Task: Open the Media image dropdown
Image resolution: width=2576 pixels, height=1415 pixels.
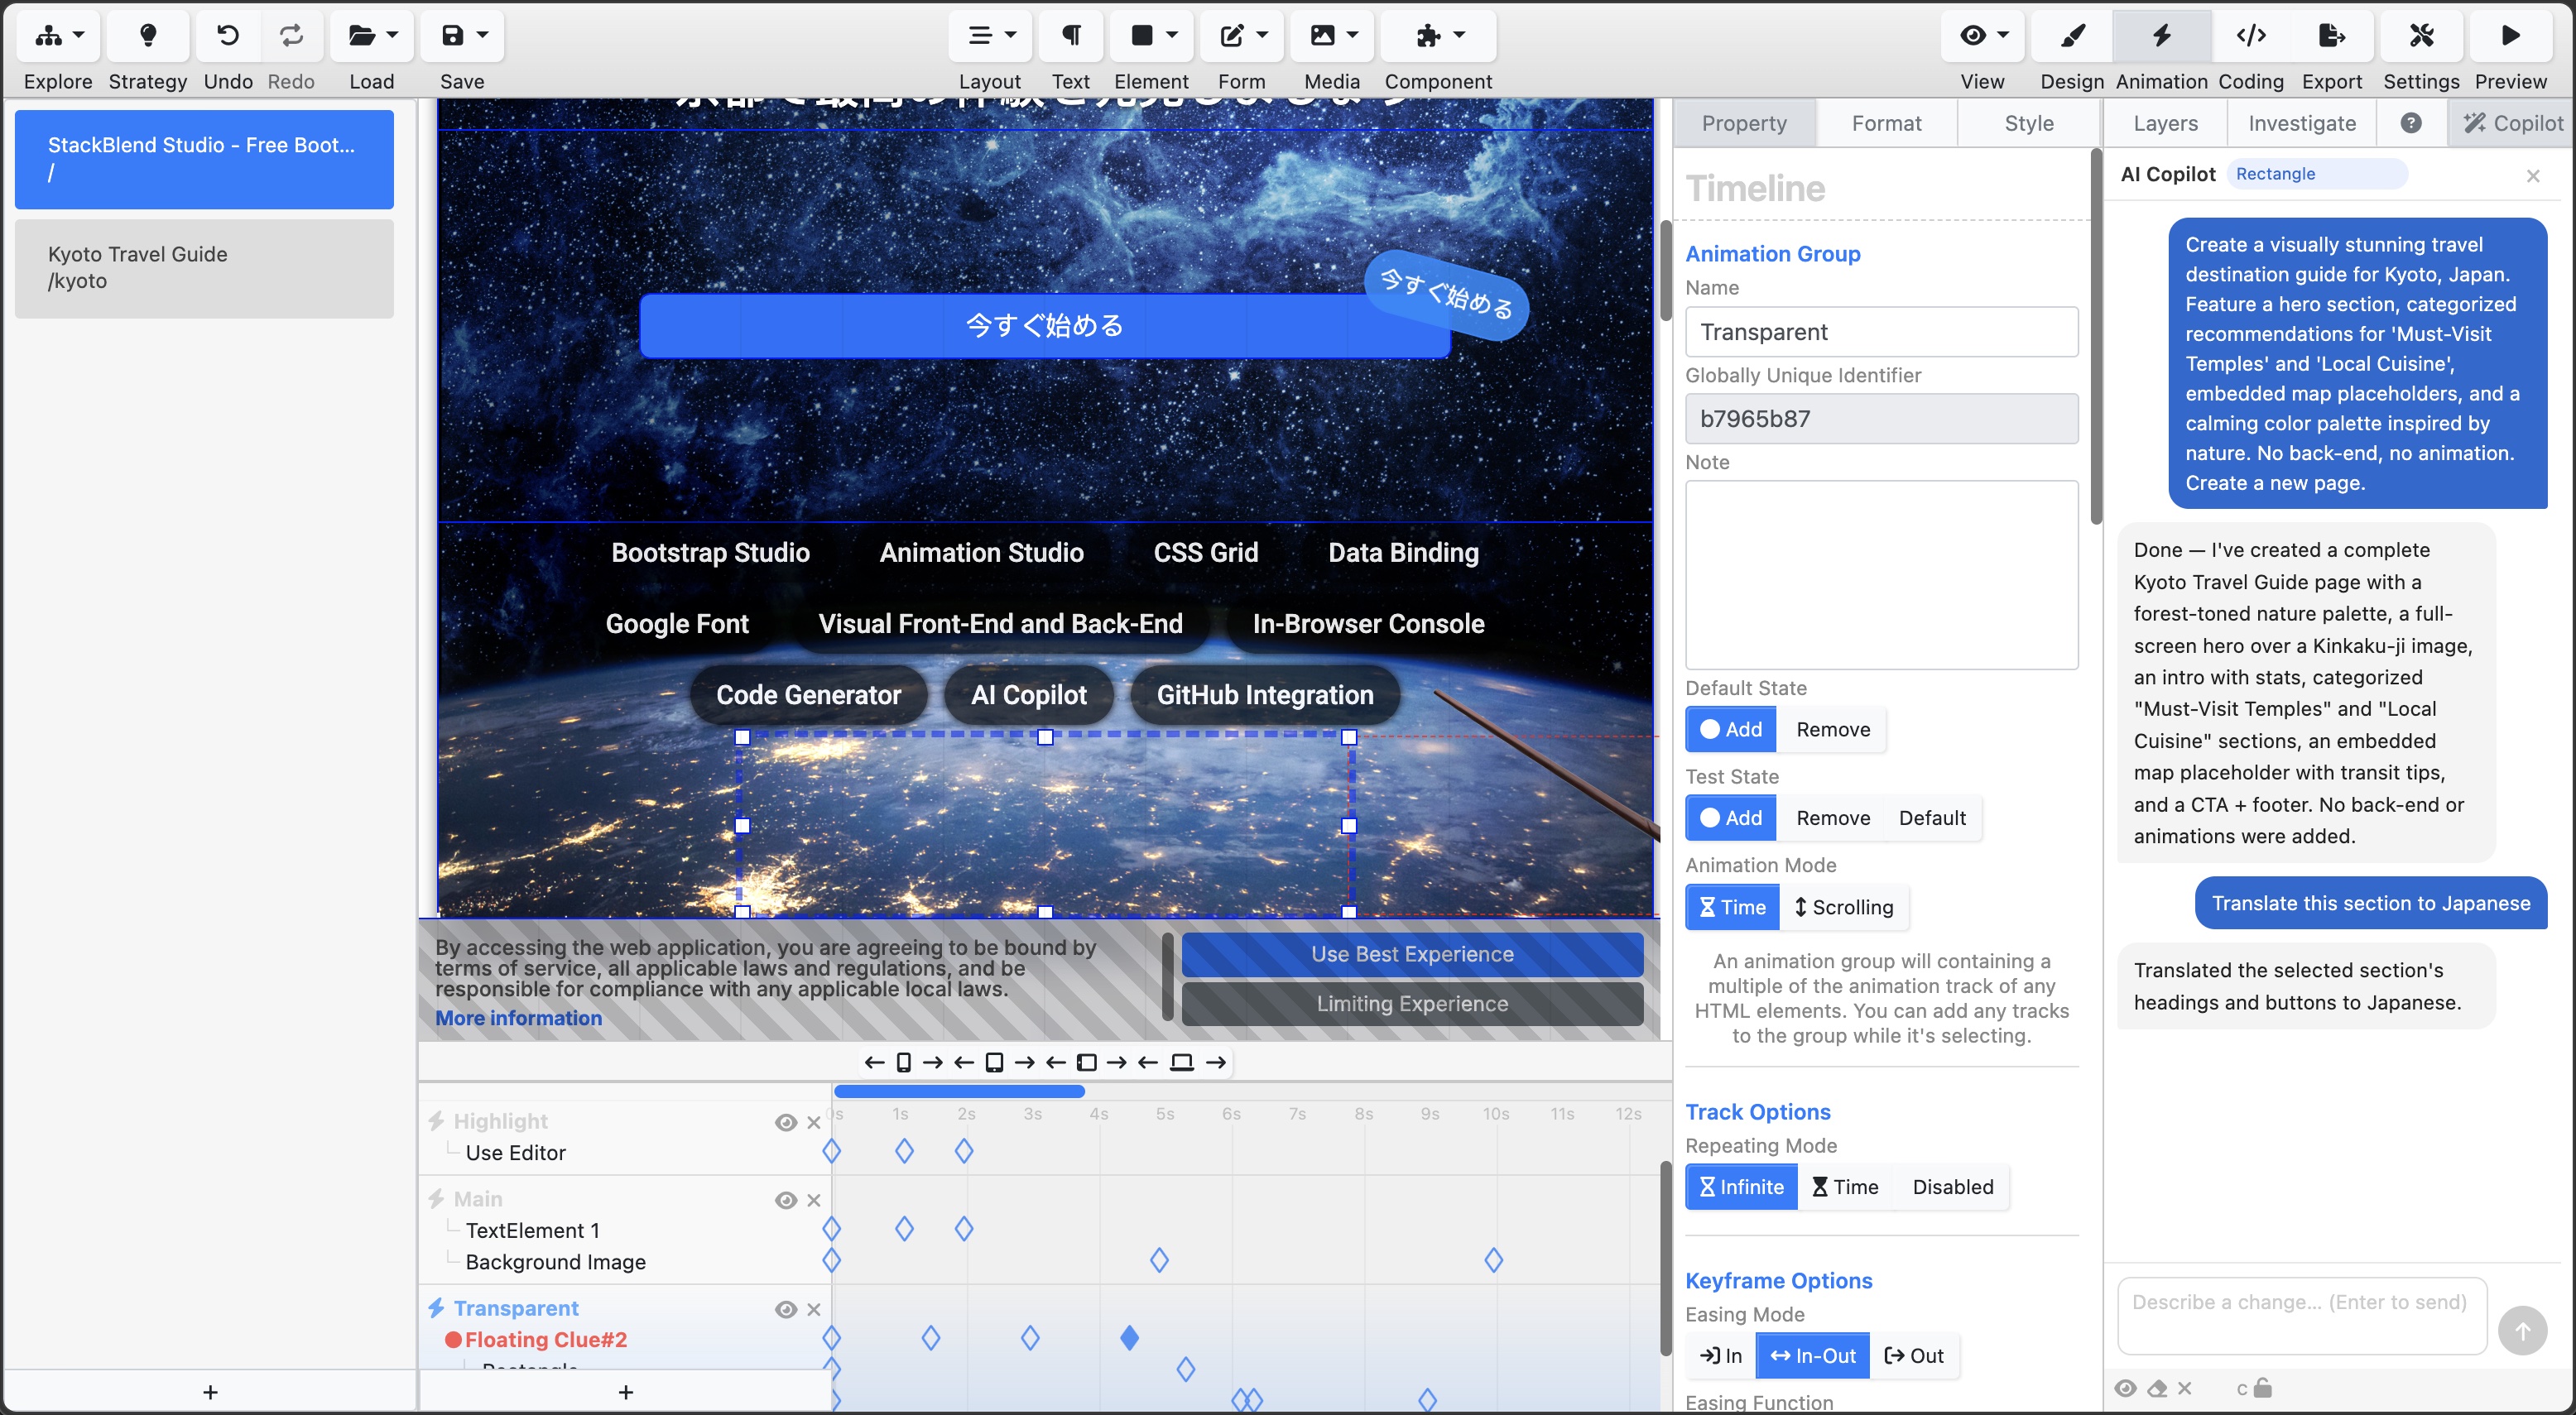Action: [x=1332, y=36]
